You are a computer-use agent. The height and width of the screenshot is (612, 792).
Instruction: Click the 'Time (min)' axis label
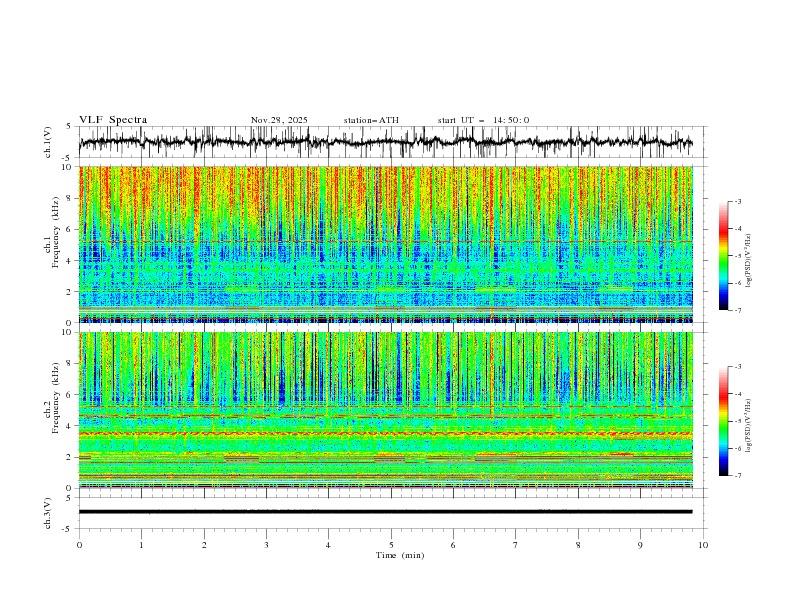(x=400, y=555)
